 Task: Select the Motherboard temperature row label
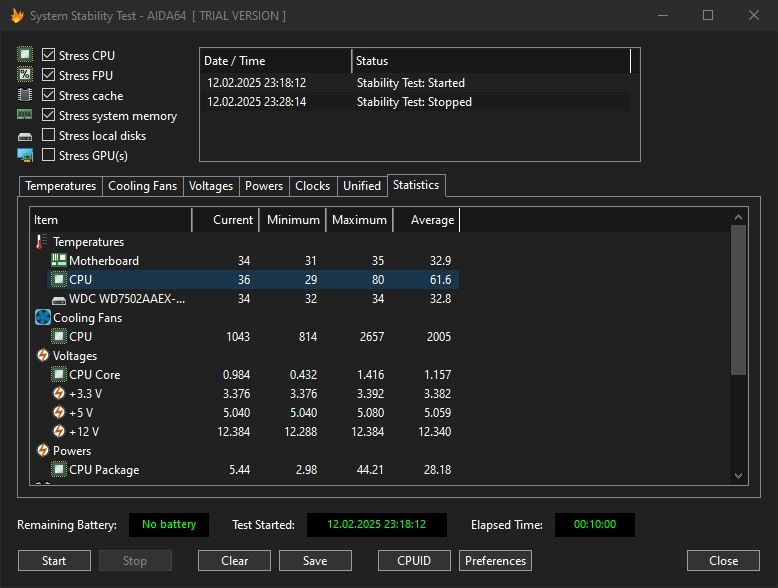[x=104, y=261]
